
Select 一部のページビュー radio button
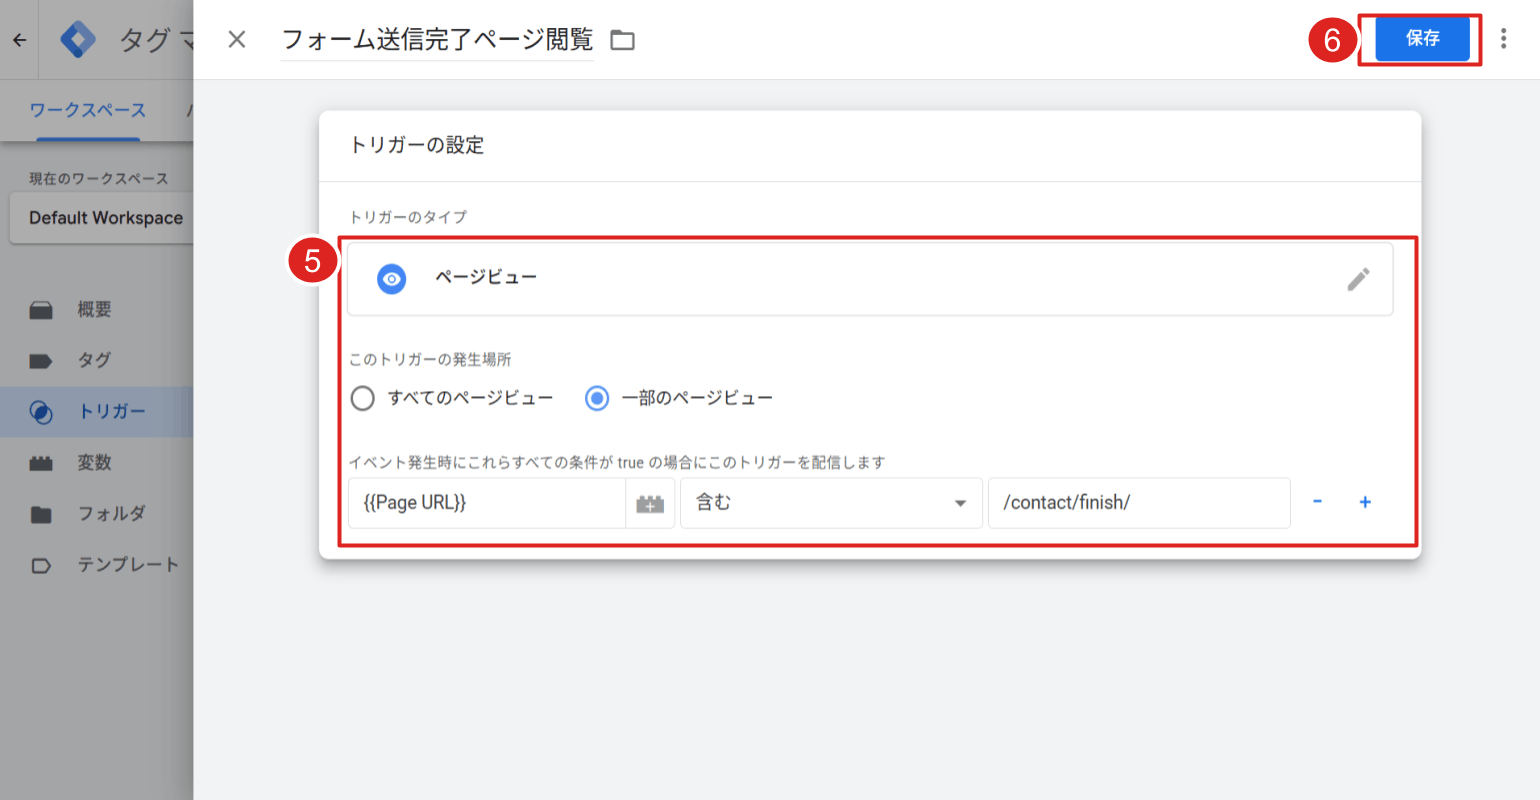(597, 398)
